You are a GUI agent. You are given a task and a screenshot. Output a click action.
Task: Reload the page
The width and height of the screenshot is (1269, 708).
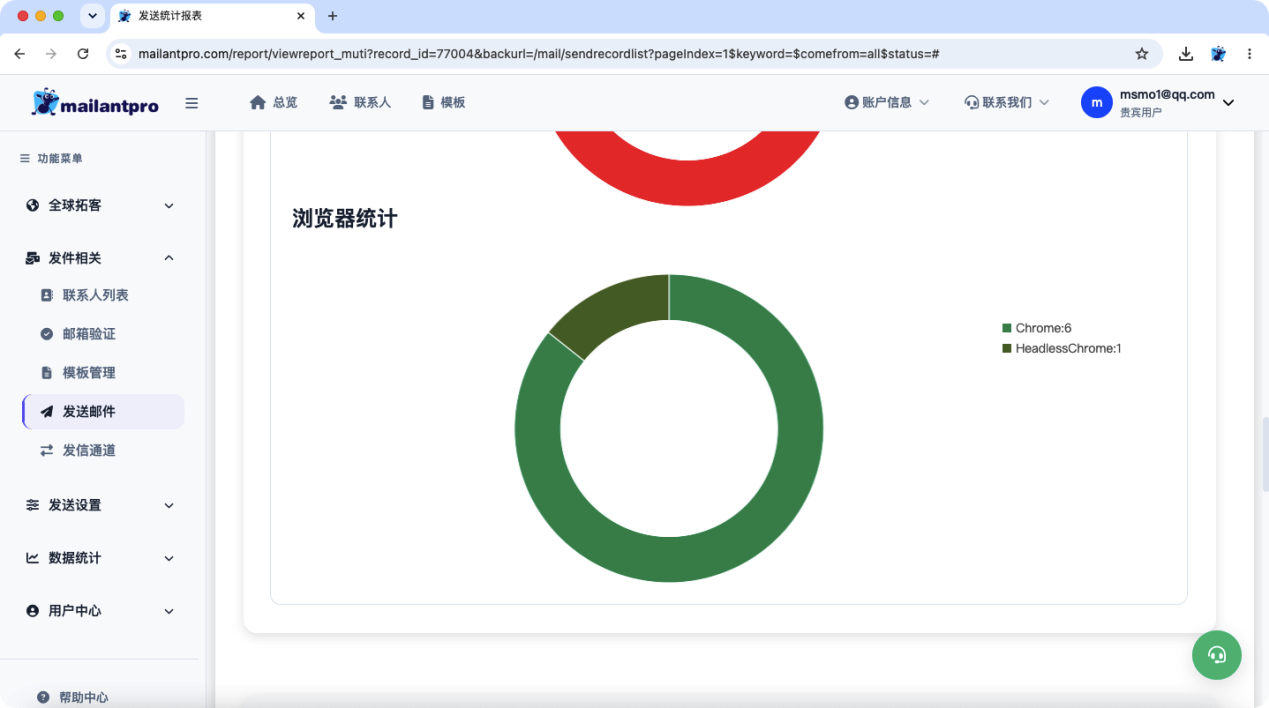coord(83,54)
